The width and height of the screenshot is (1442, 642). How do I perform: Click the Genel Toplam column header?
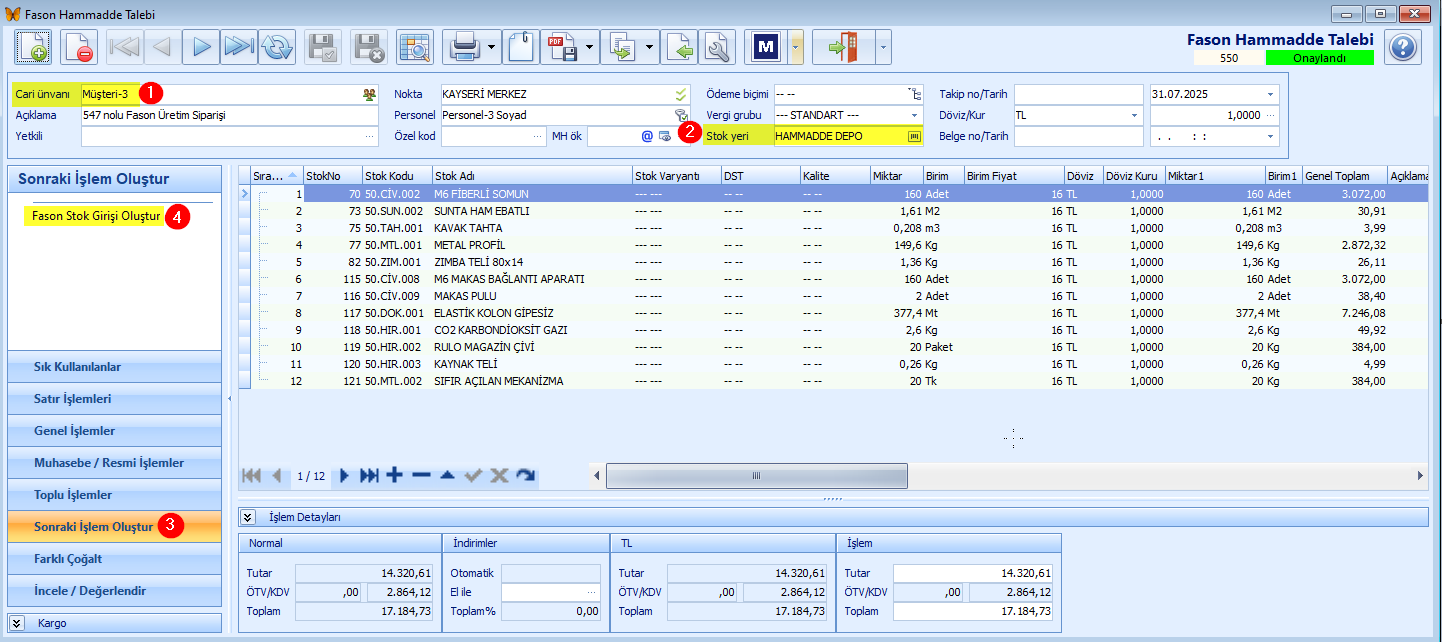coord(1344,175)
